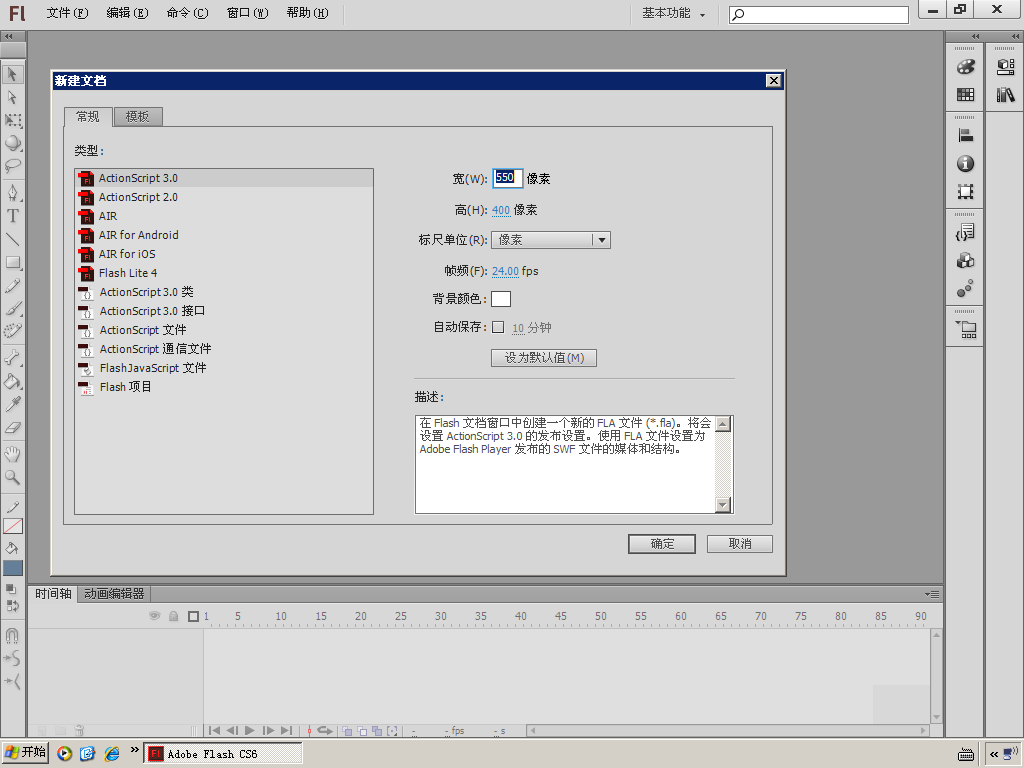The height and width of the screenshot is (768, 1024).
Task: Click the stroke color swatch in tools
Action: tap(12, 526)
